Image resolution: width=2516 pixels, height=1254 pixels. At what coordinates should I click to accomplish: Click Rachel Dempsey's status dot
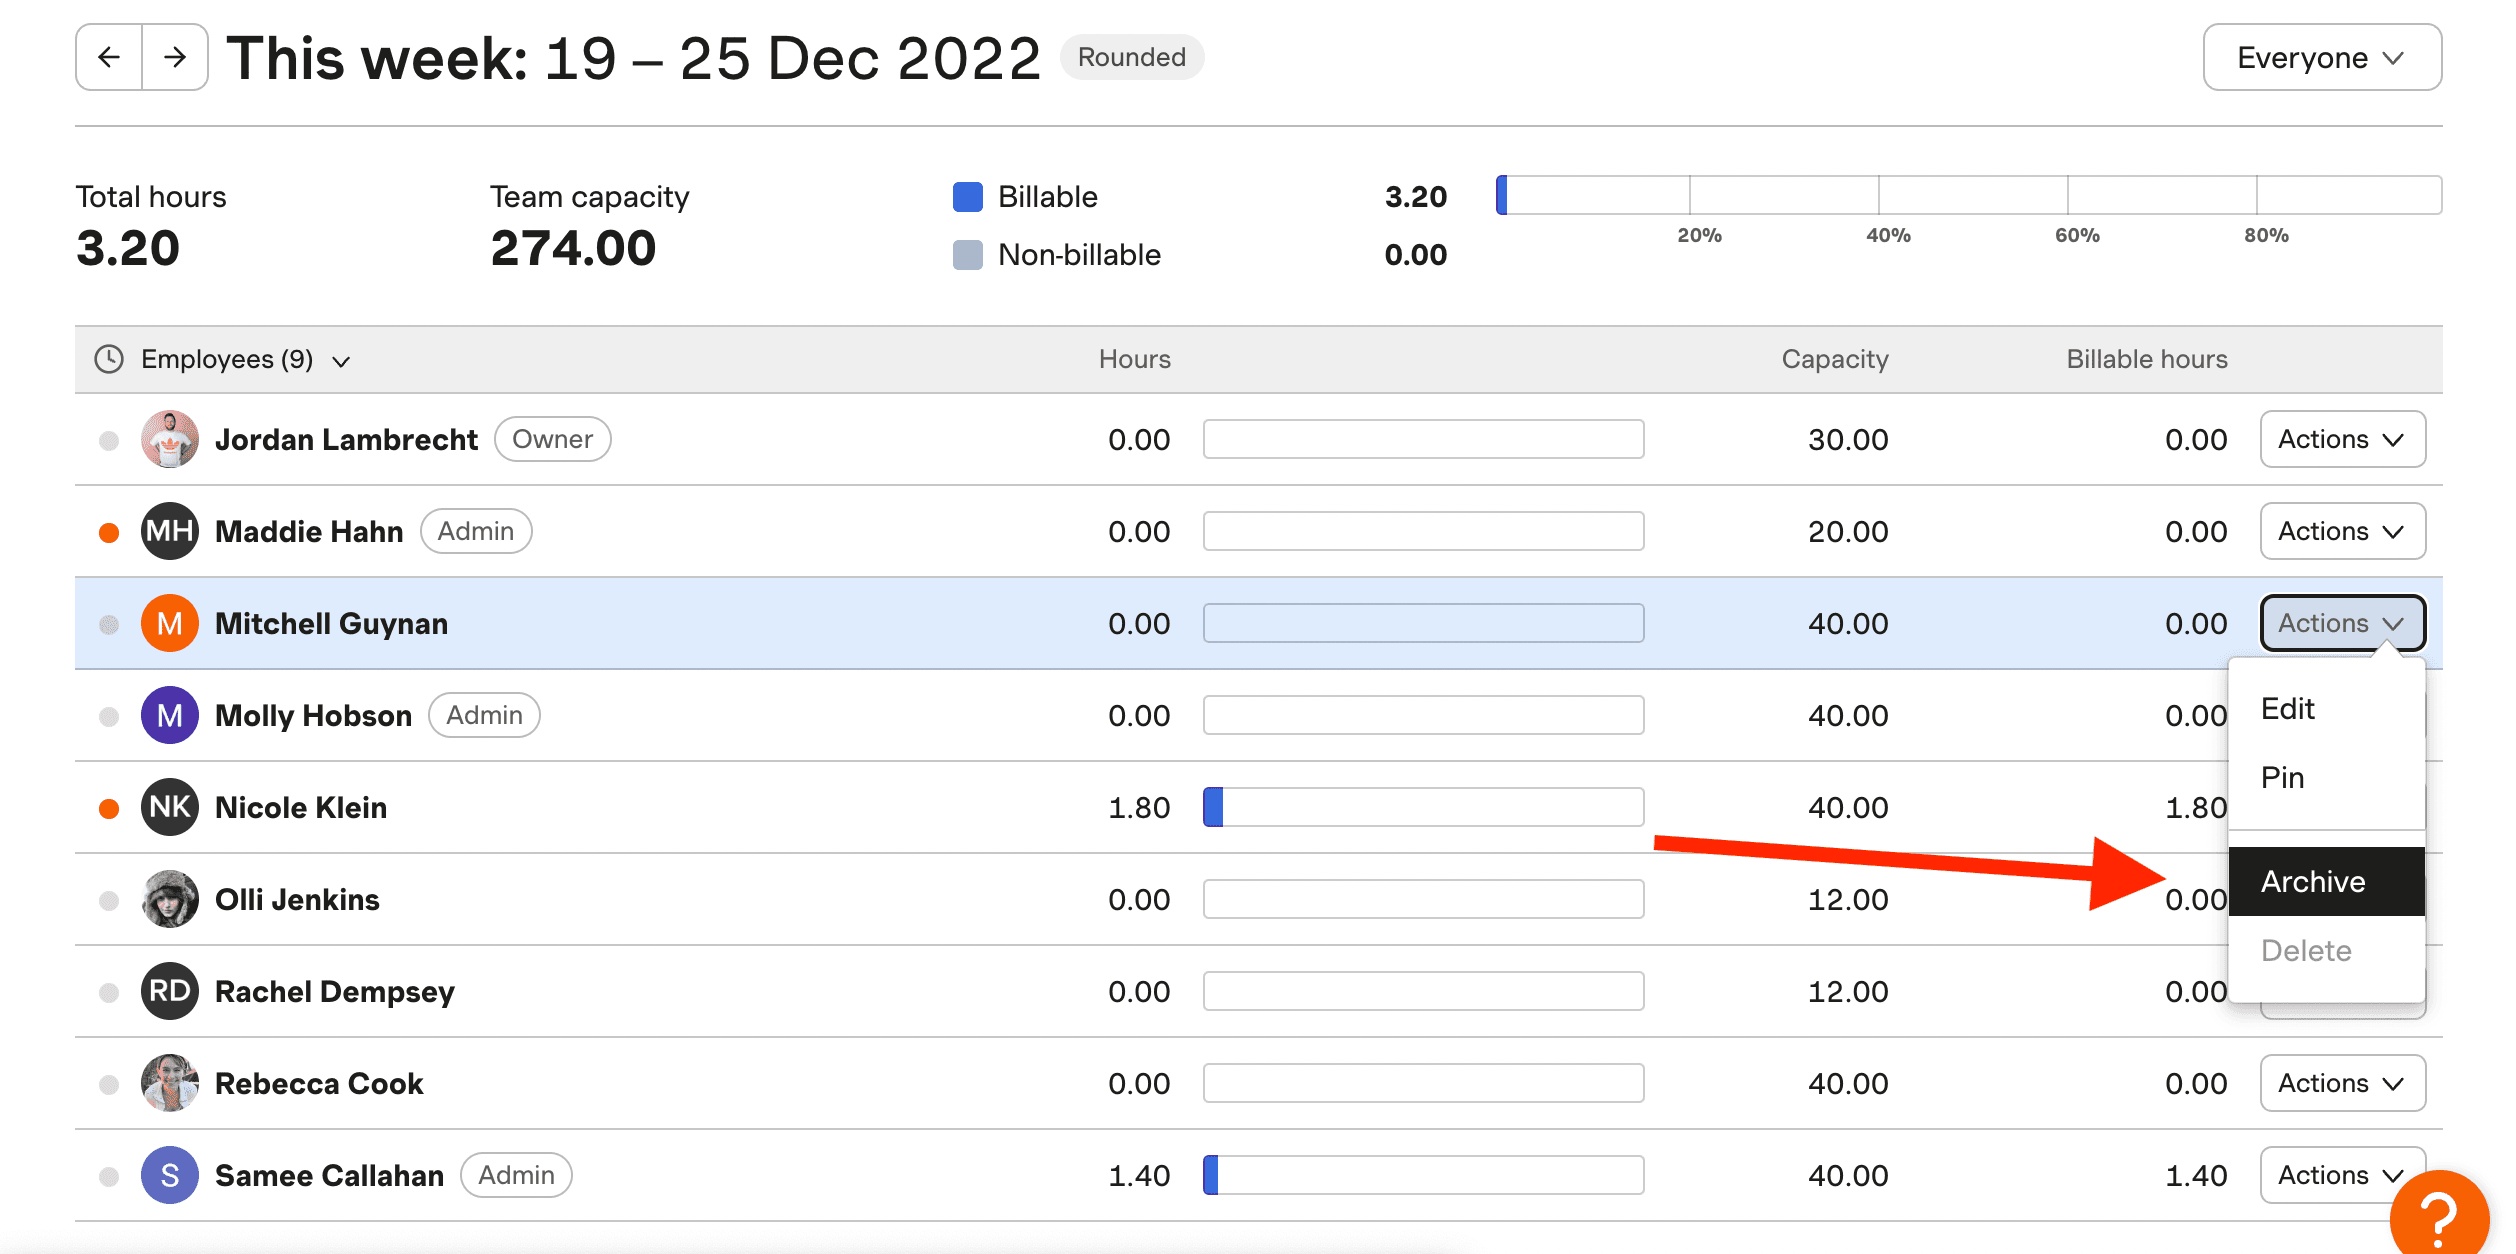[109, 993]
